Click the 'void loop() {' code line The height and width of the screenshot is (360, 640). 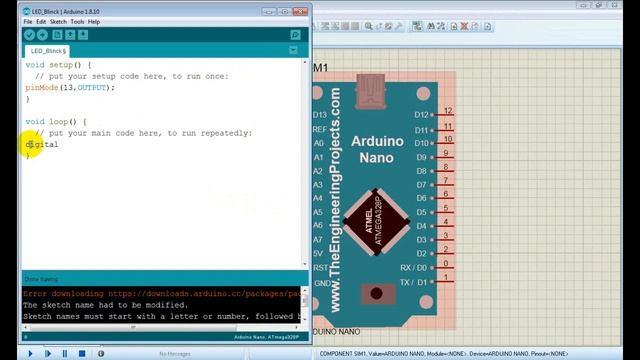click(56, 122)
